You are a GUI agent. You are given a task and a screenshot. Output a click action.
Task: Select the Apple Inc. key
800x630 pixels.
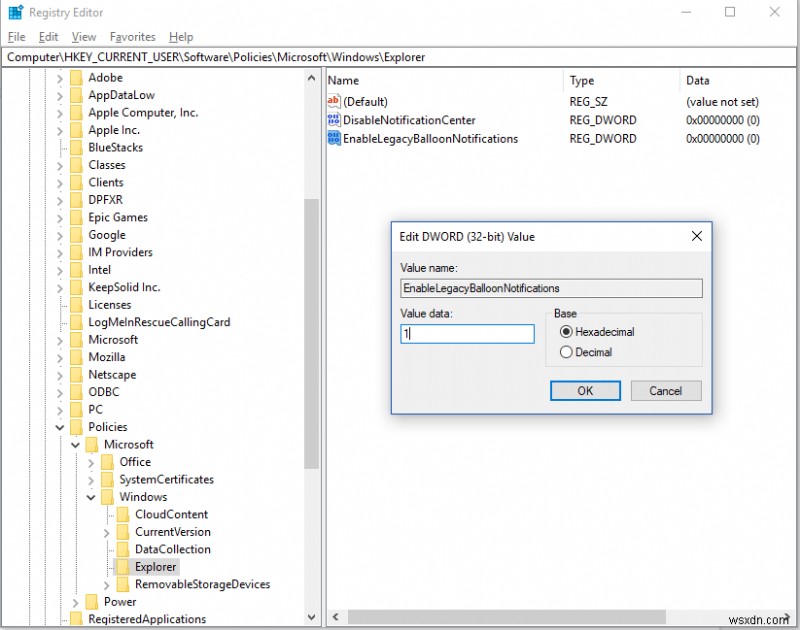coord(114,130)
